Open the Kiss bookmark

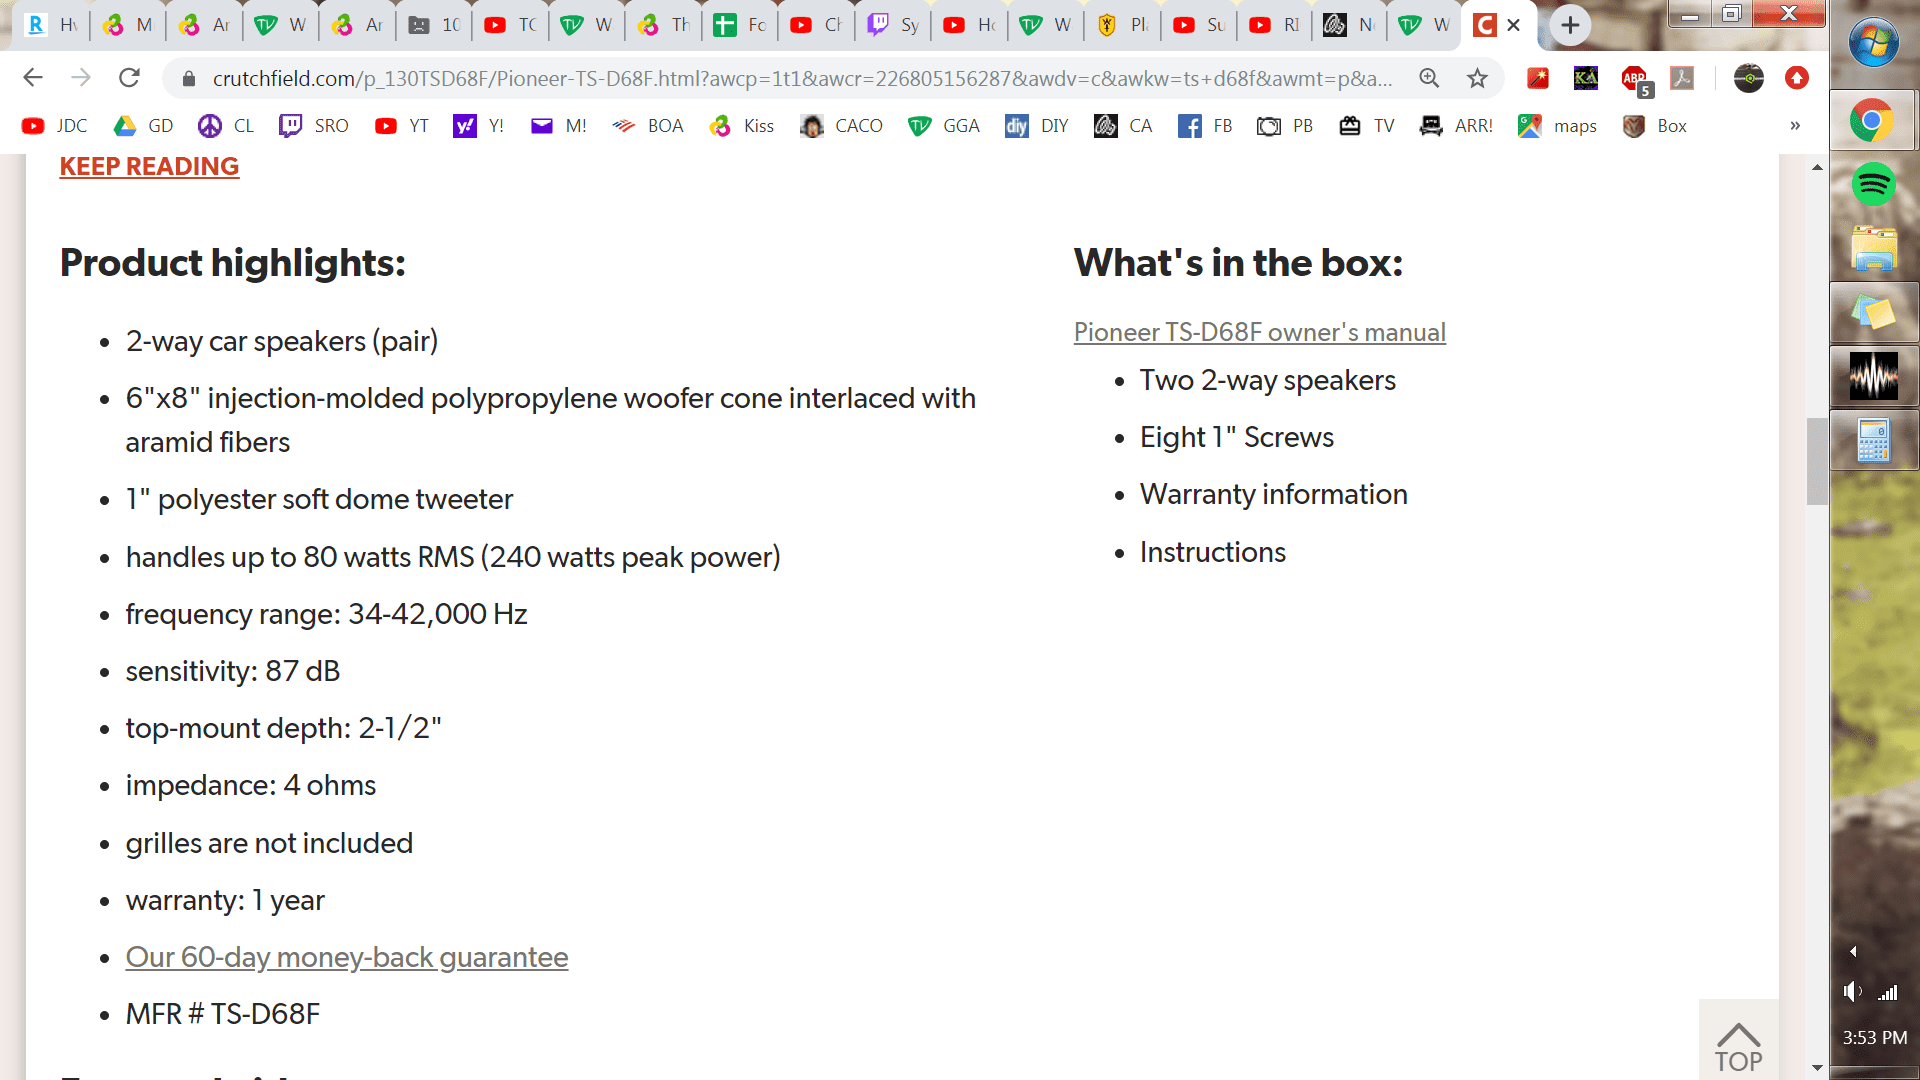(742, 126)
